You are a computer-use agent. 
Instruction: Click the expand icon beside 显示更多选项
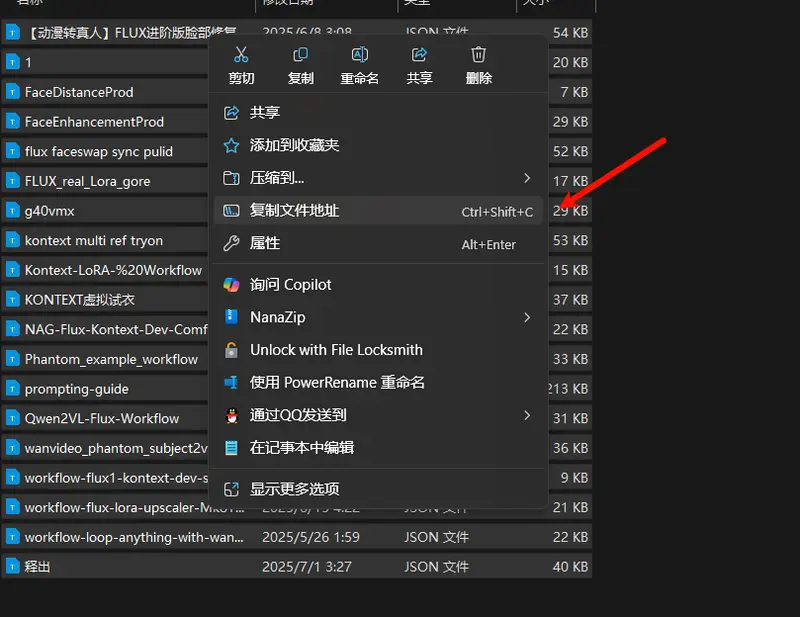point(231,489)
